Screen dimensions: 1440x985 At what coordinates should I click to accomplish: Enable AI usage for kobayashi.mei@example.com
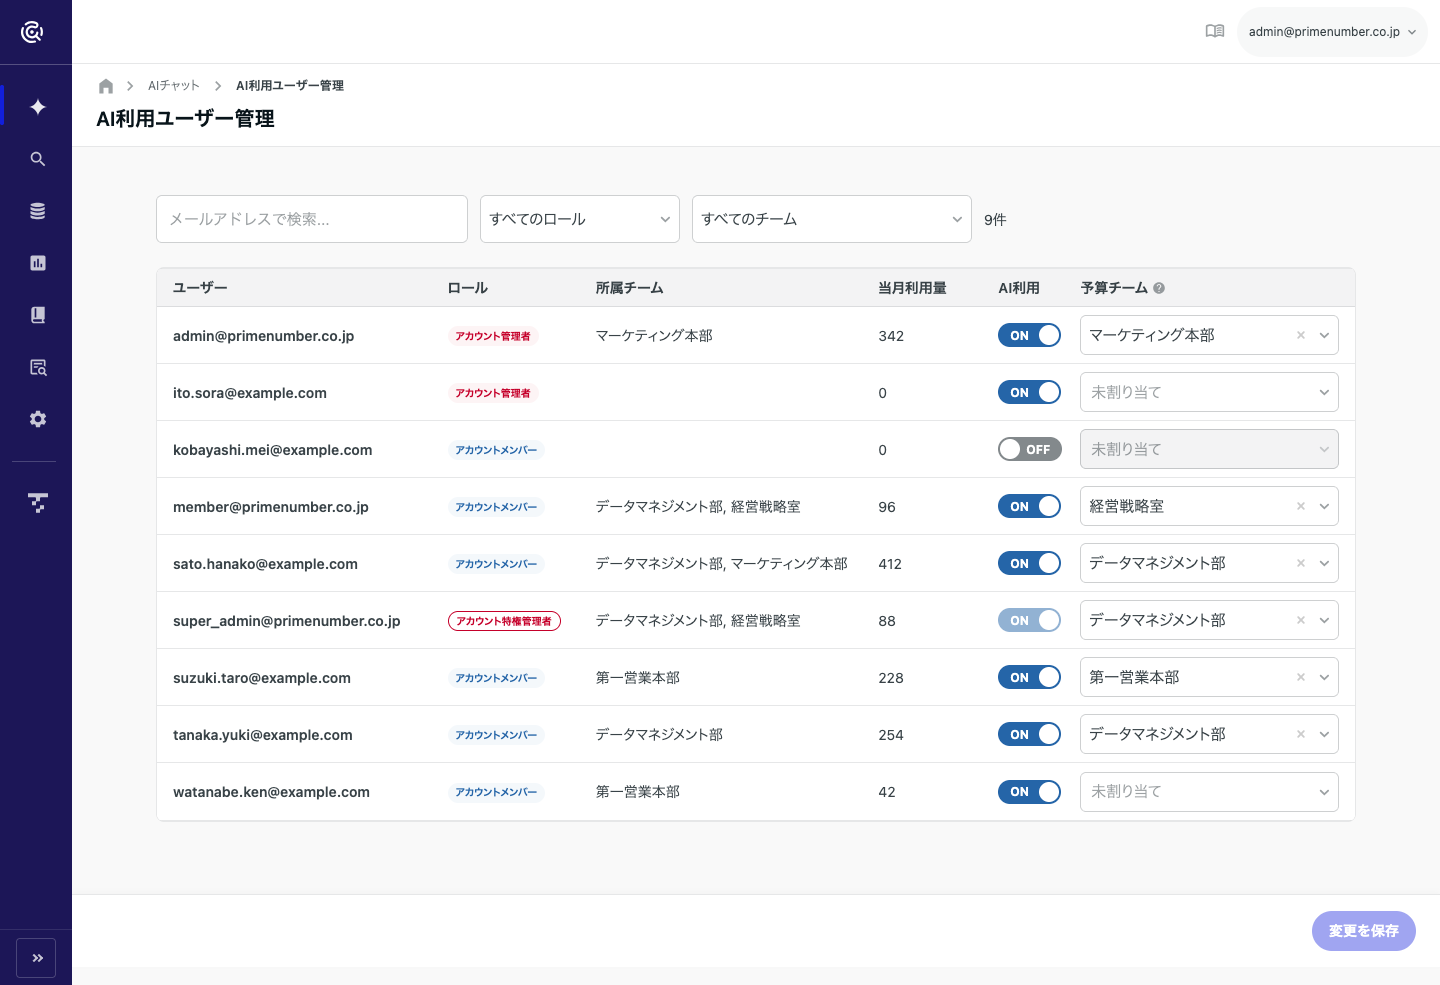1029,449
